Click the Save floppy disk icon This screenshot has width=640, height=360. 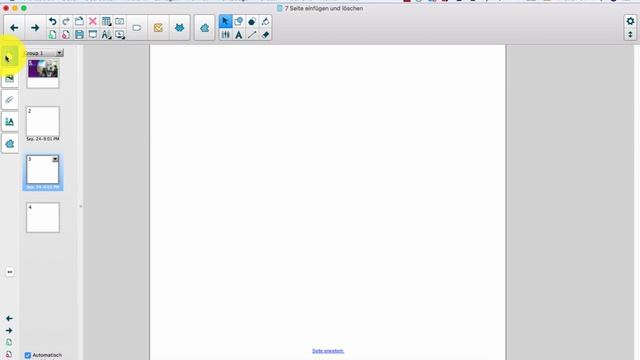(x=79, y=35)
